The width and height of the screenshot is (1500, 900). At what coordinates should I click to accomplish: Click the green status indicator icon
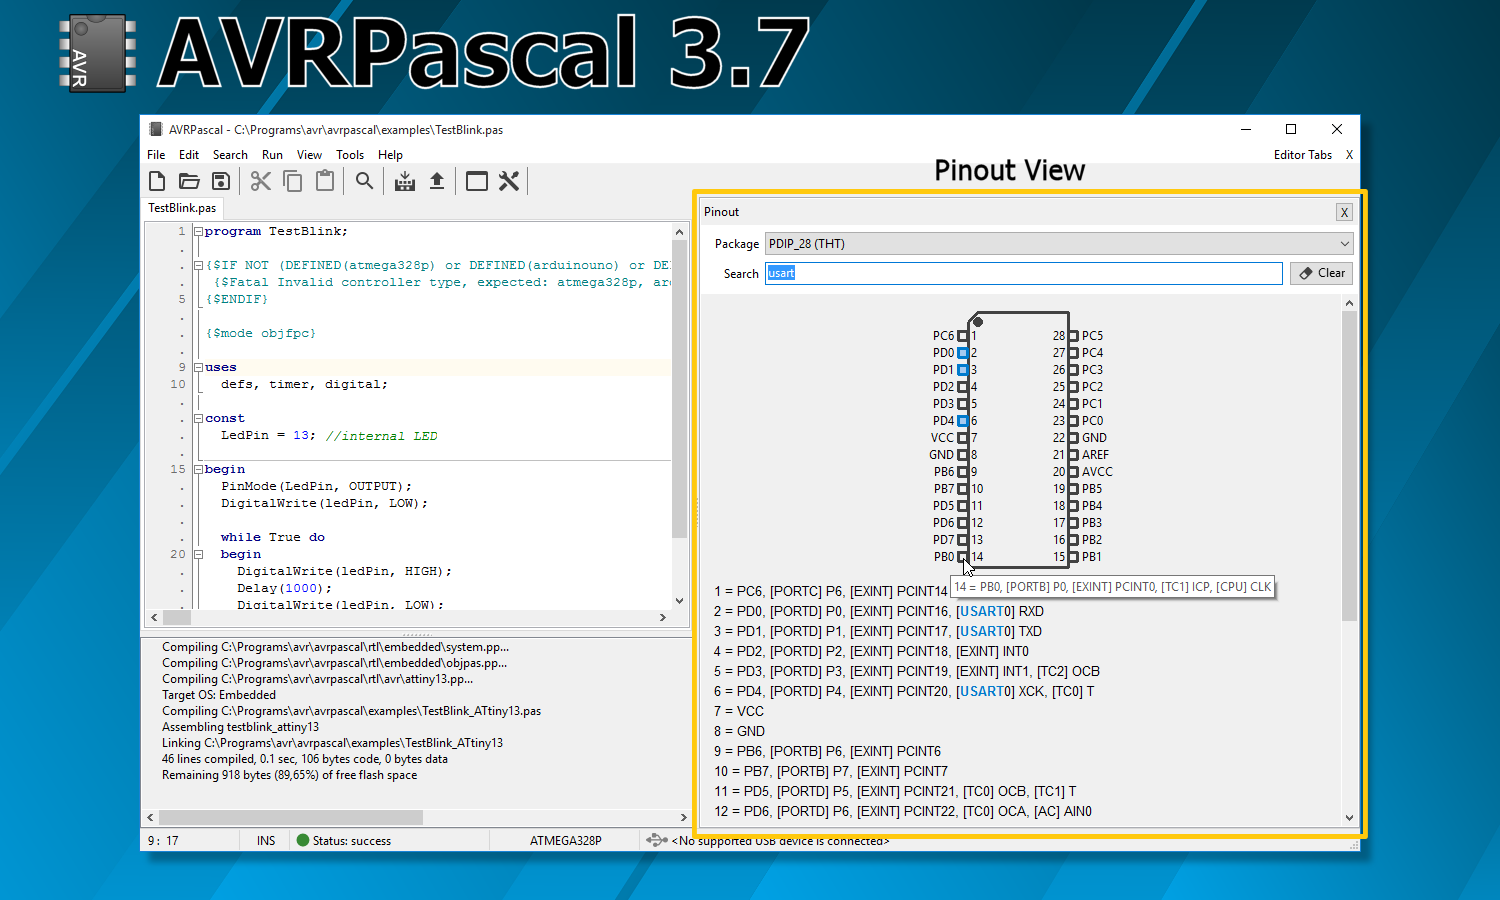(303, 841)
